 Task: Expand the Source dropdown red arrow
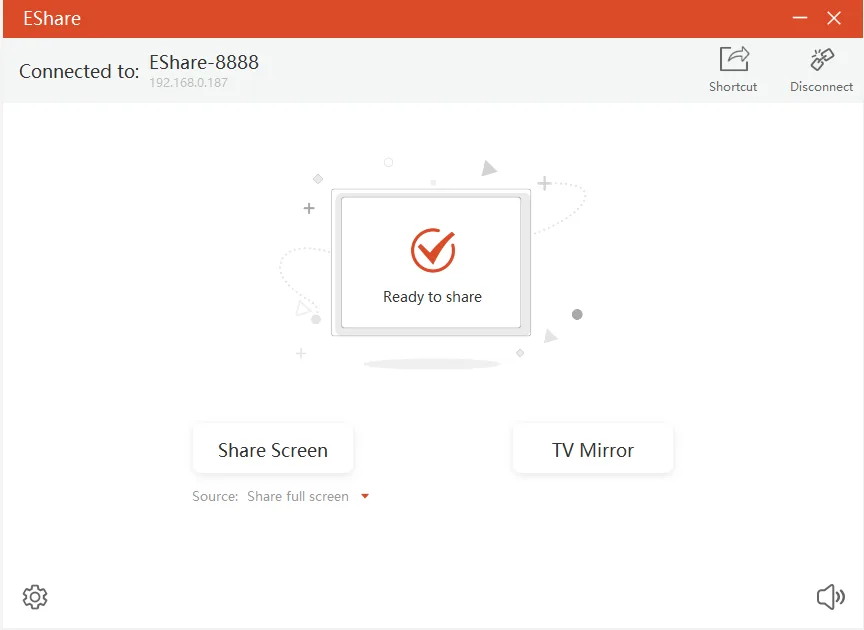365,497
